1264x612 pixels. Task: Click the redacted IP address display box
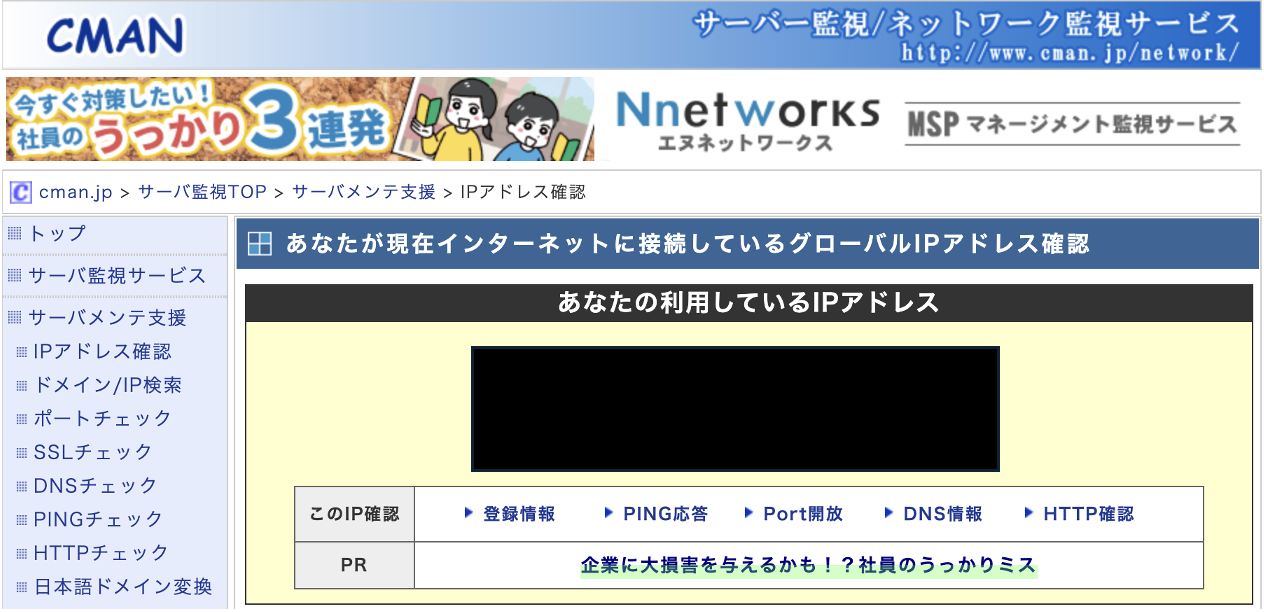[x=735, y=409]
